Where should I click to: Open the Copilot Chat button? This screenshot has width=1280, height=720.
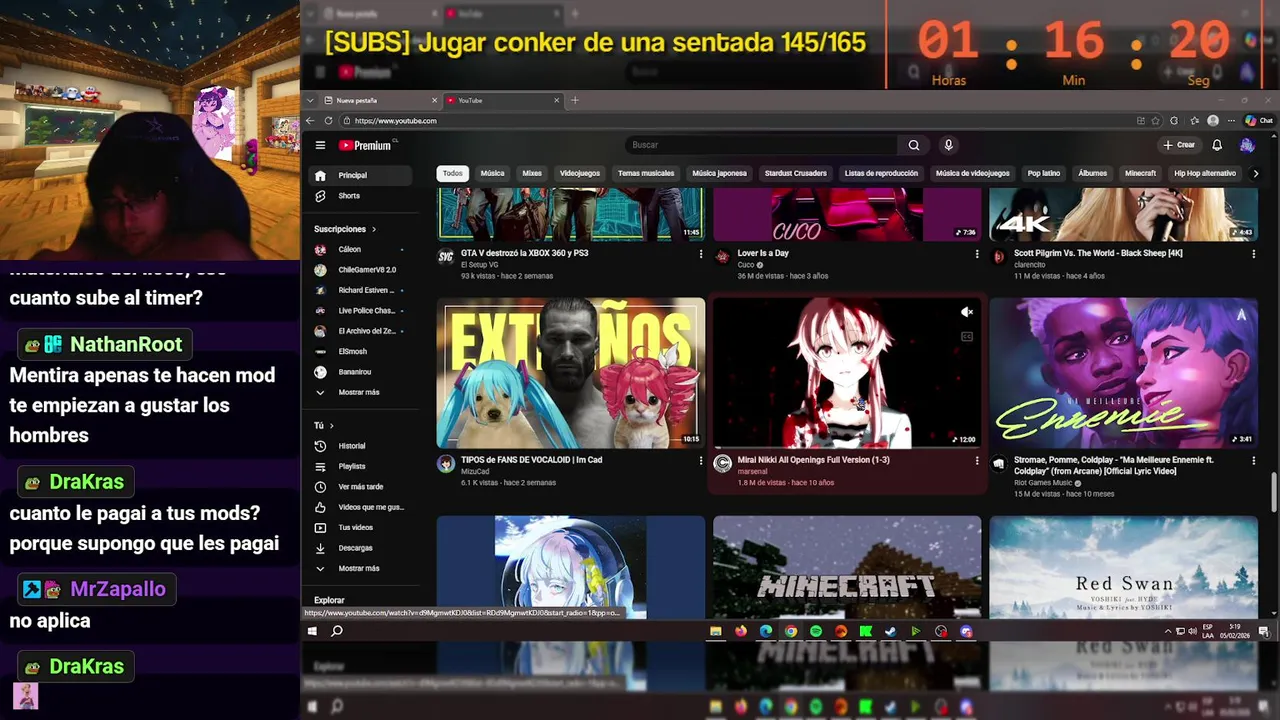pyautogui.click(x=1258, y=120)
